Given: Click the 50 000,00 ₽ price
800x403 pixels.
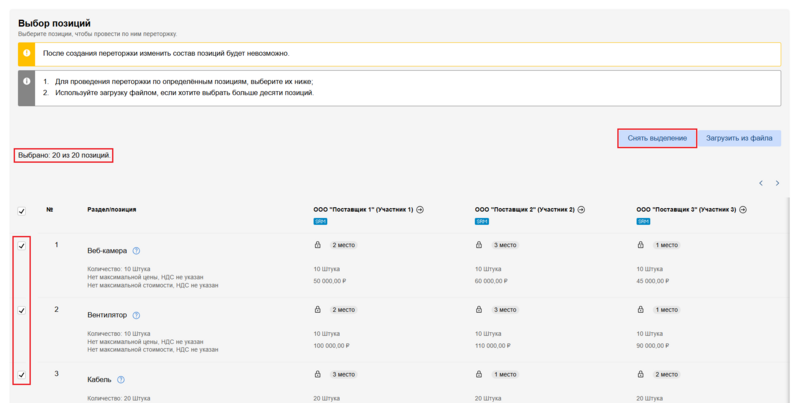Looking at the screenshot, I should [330, 281].
